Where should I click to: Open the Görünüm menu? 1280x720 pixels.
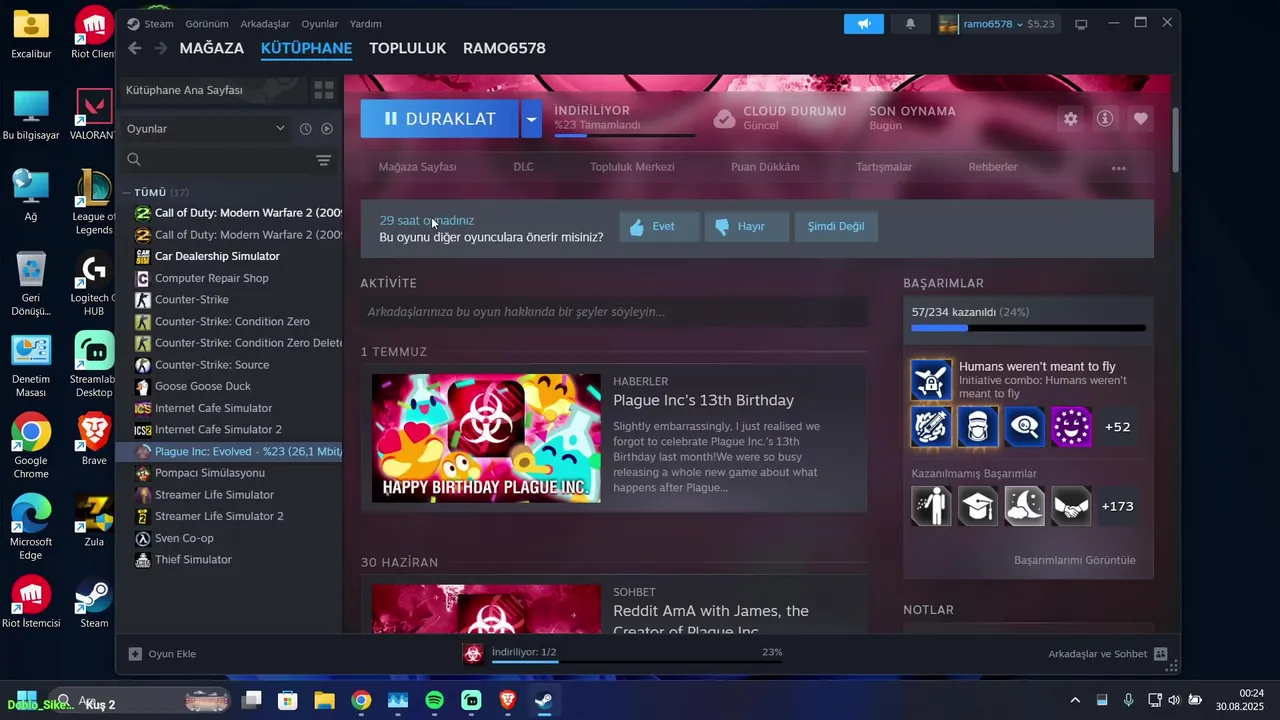[207, 24]
